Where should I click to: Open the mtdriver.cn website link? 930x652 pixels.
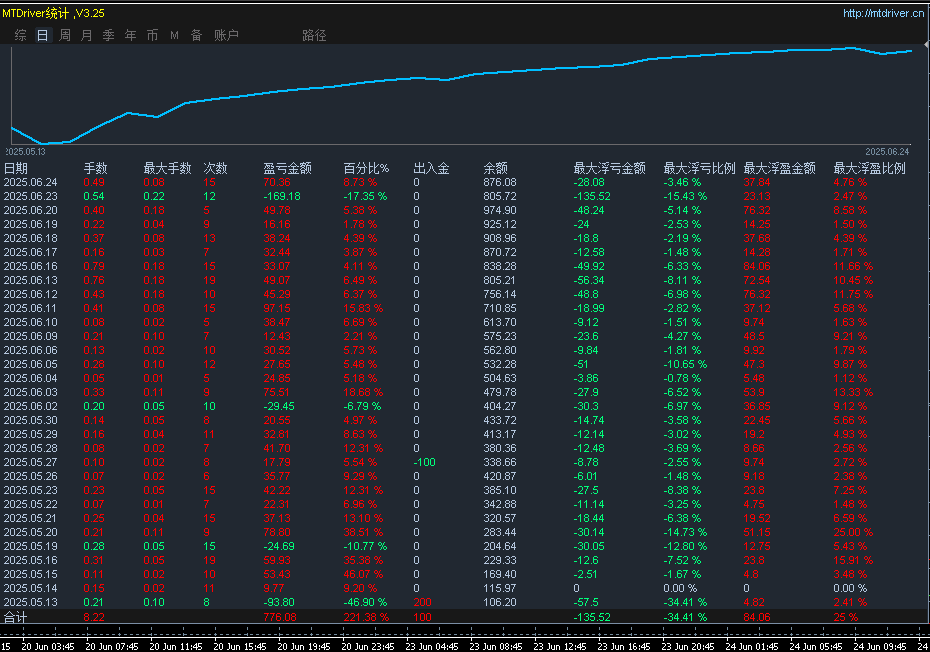882,13
